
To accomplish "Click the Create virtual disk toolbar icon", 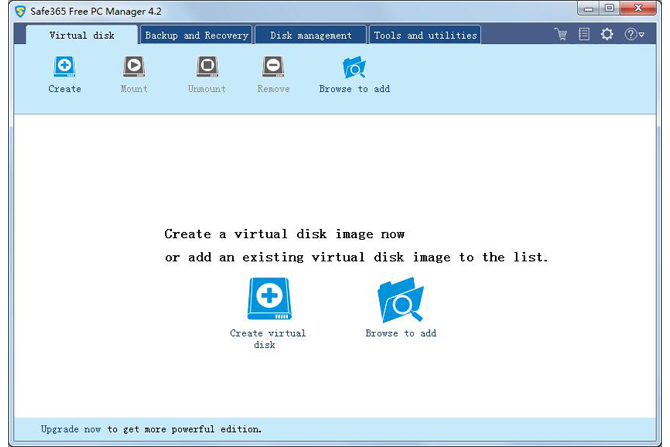I will click(65, 66).
